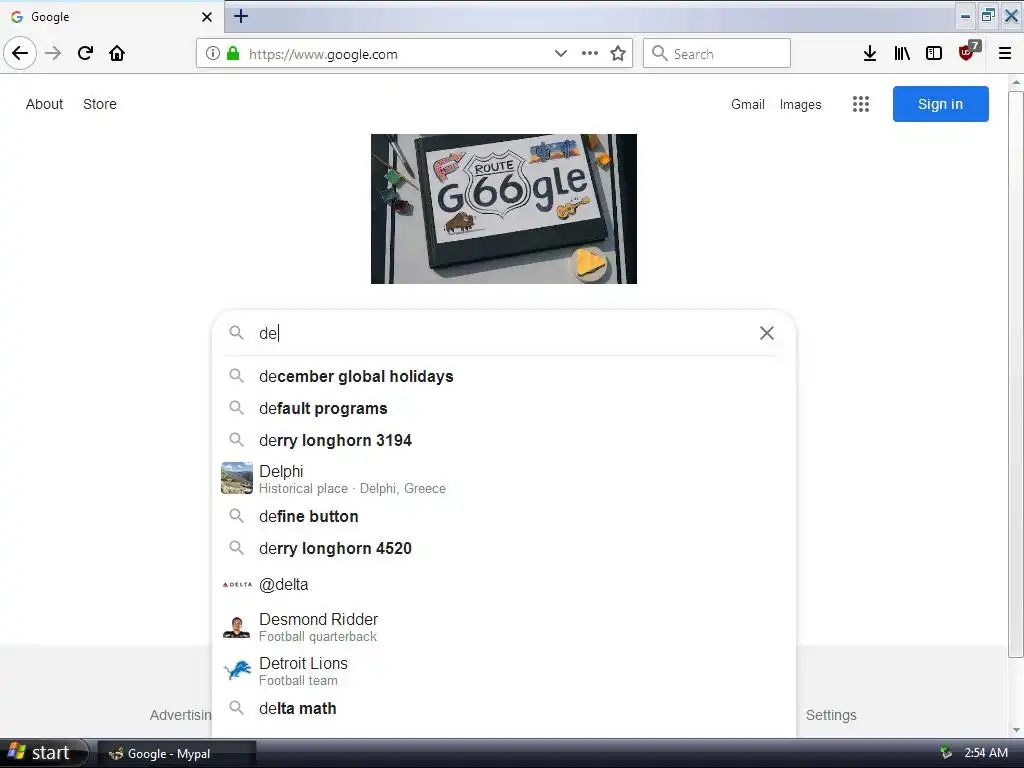This screenshot has height=768, width=1024.
Task: Choose the delta math suggestion
Action: pyautogui.click(x=504, y=708)
